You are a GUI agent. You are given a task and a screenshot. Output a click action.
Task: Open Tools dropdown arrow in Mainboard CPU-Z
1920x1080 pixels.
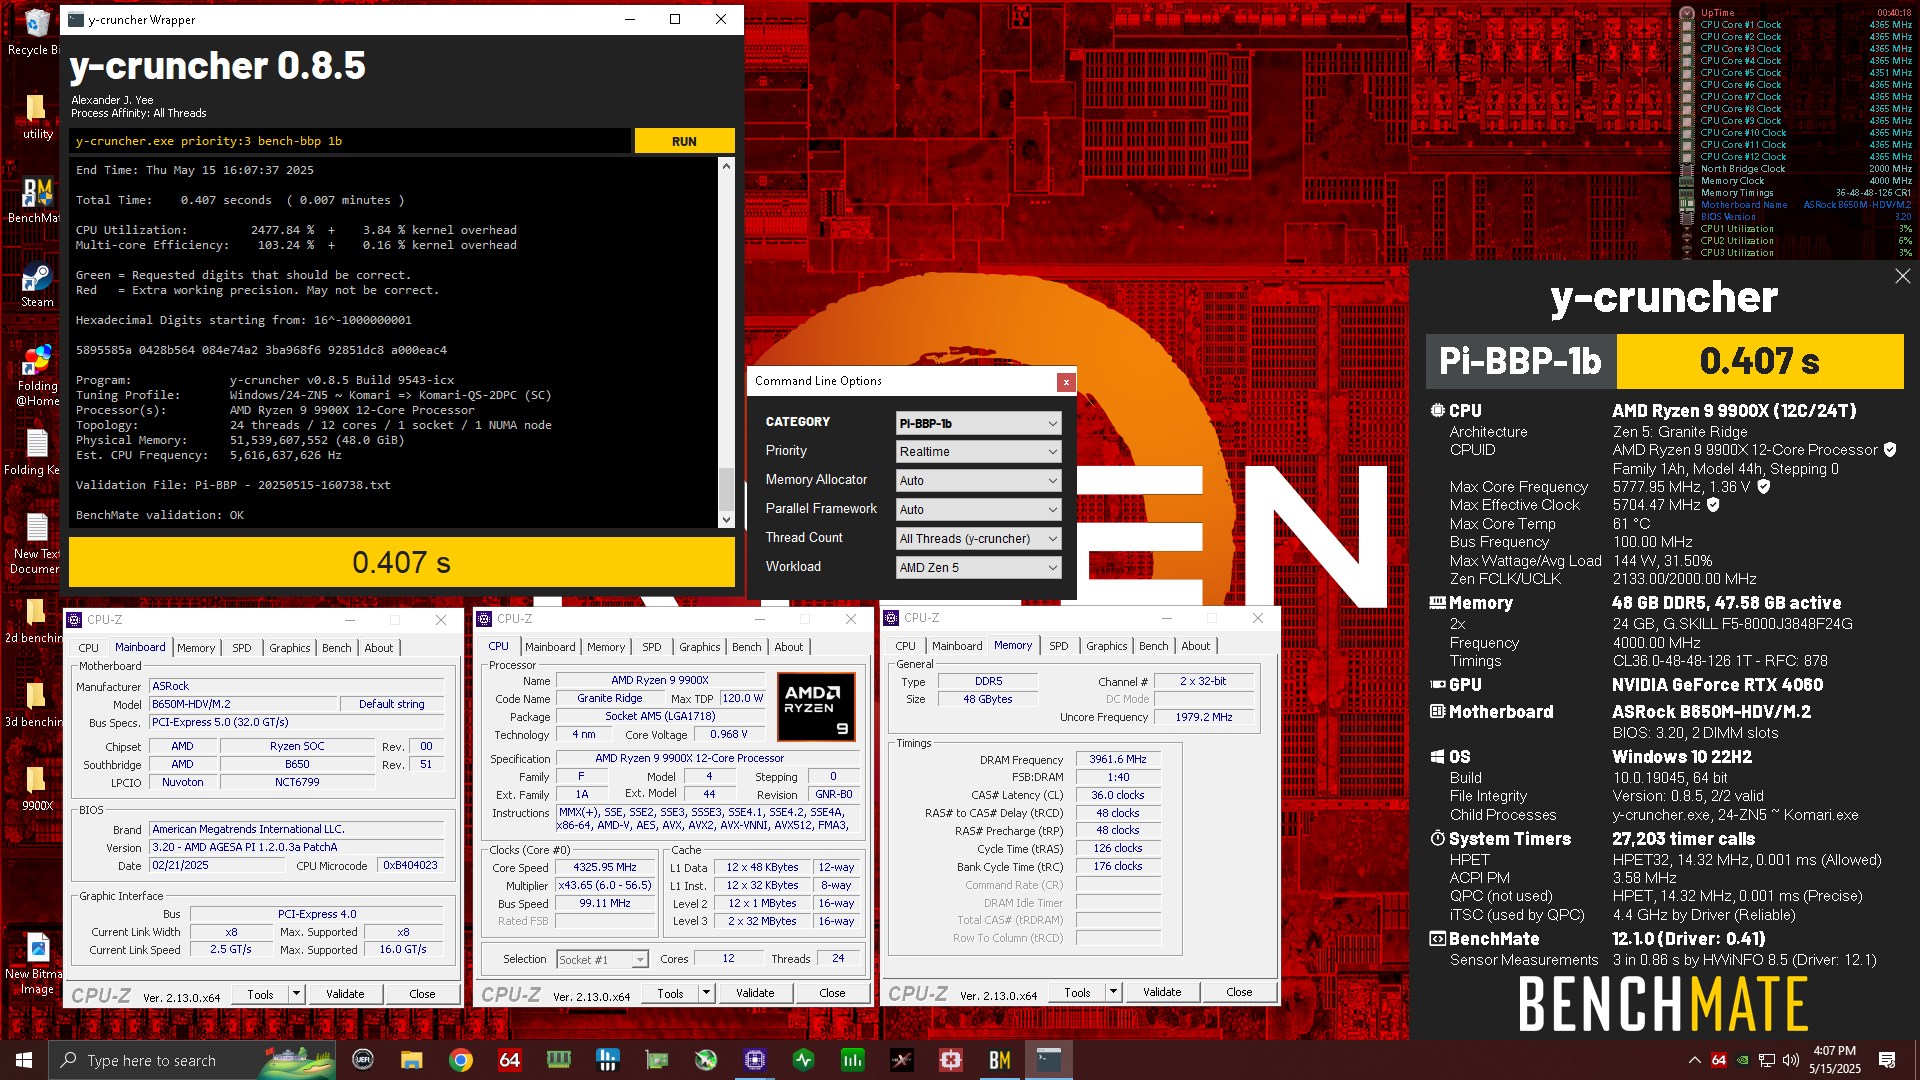pos(297,994)
